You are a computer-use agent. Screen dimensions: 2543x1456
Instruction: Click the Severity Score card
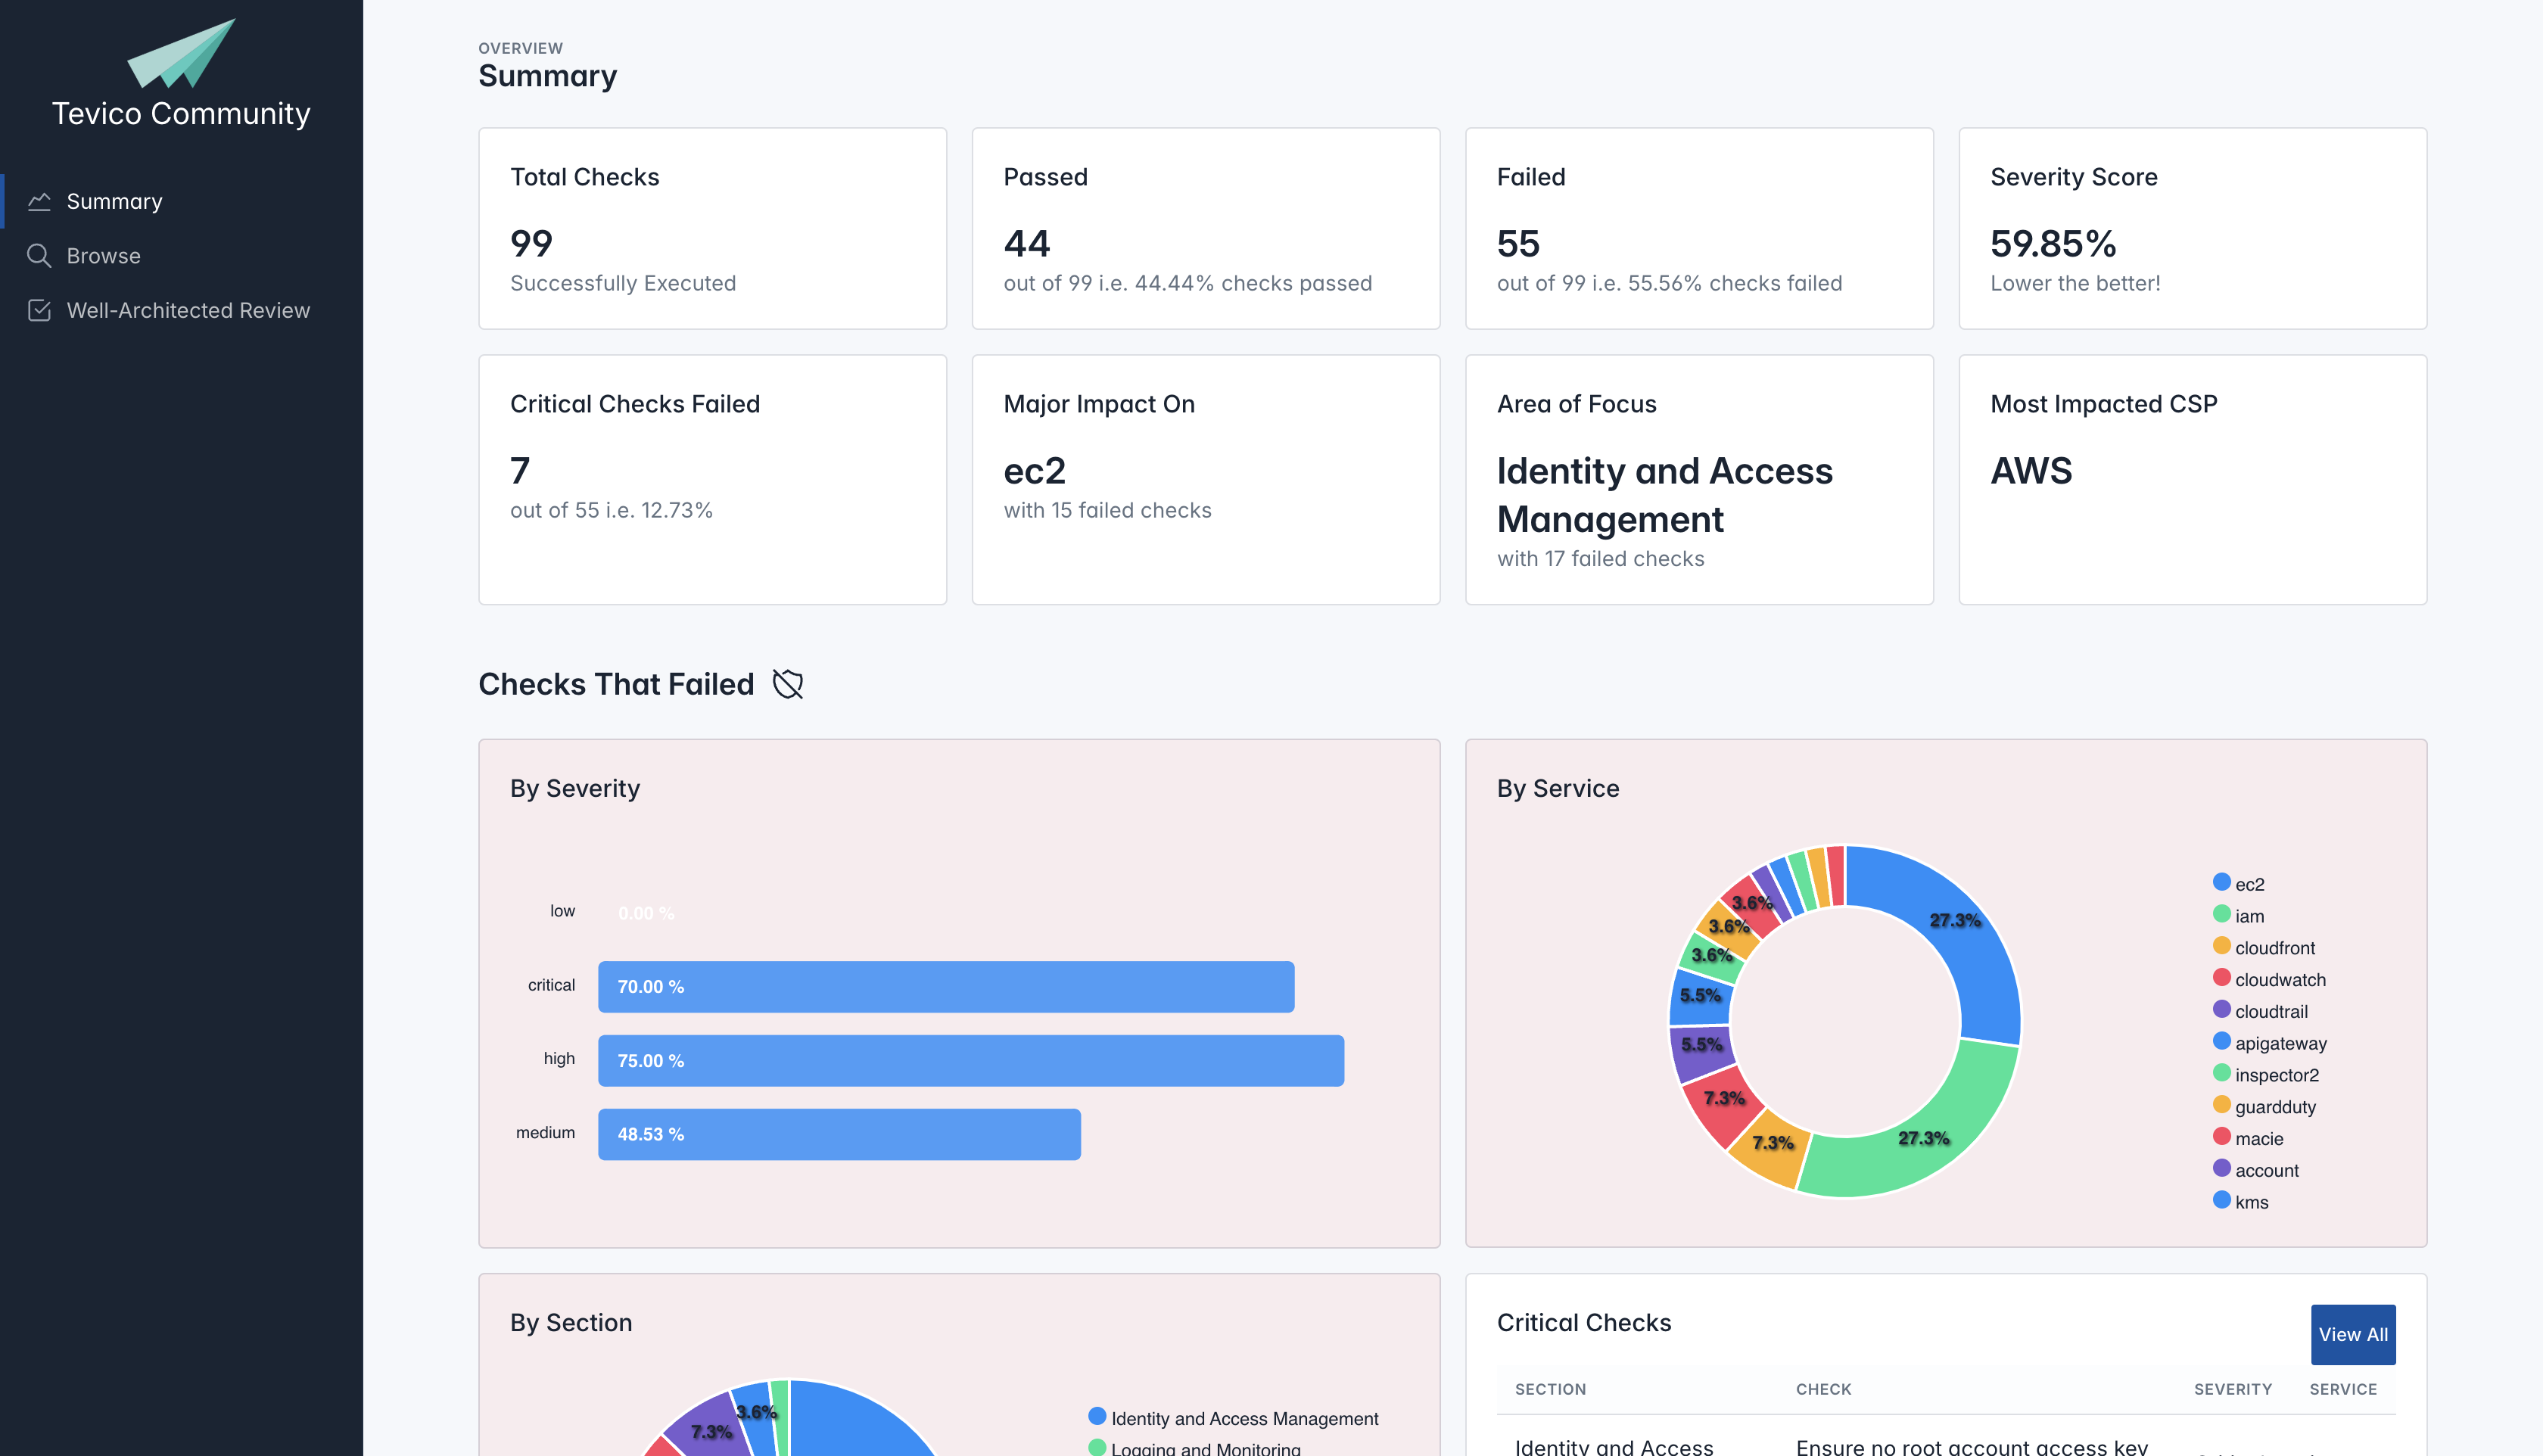pos(2192,228)
